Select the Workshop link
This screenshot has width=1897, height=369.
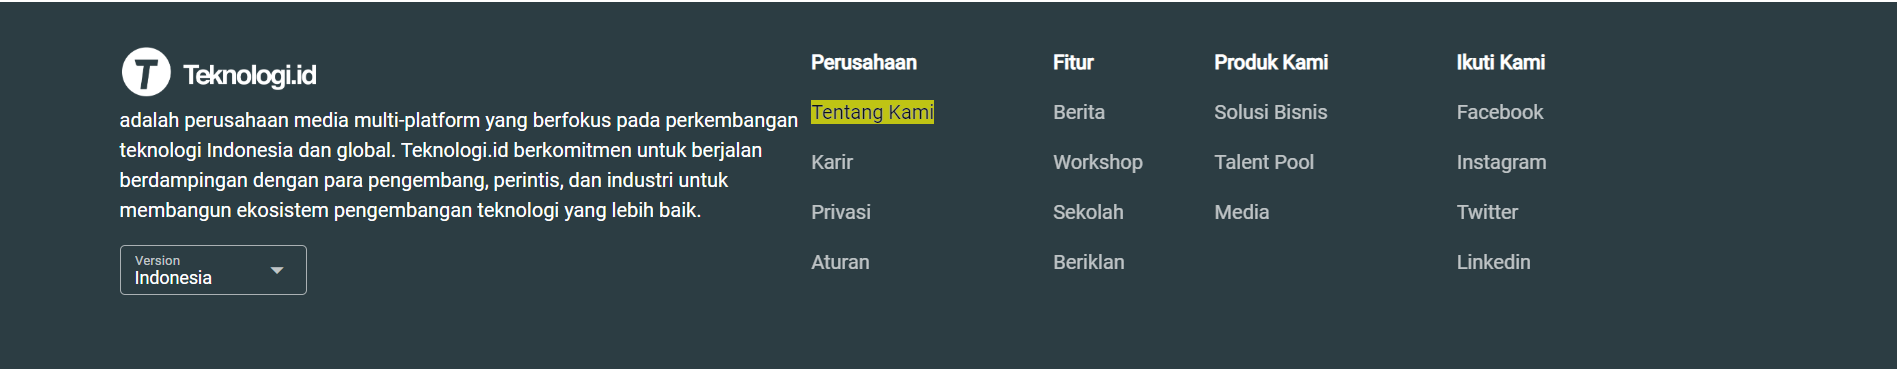1098,162
